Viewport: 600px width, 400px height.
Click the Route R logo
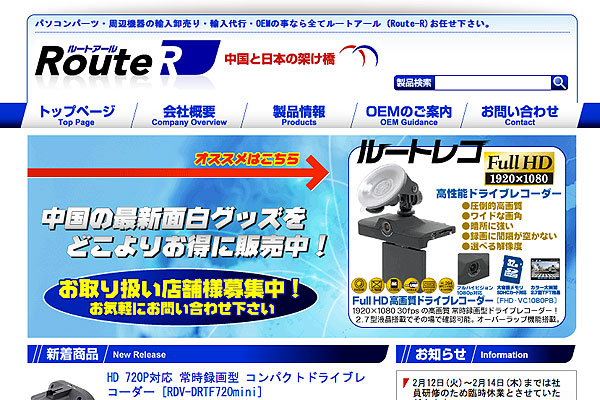[127, 59]
